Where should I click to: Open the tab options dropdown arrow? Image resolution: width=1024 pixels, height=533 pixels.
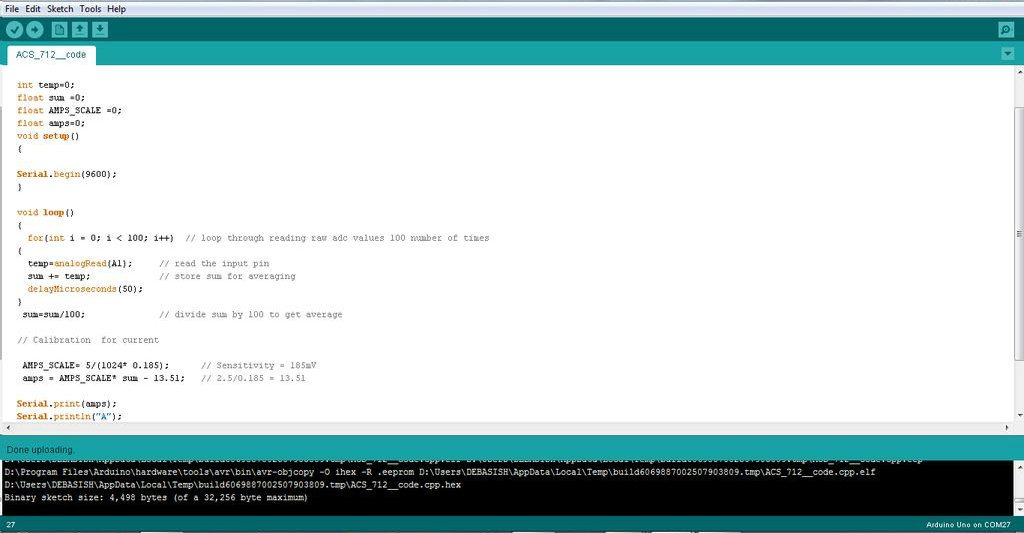click(1008, 54)
